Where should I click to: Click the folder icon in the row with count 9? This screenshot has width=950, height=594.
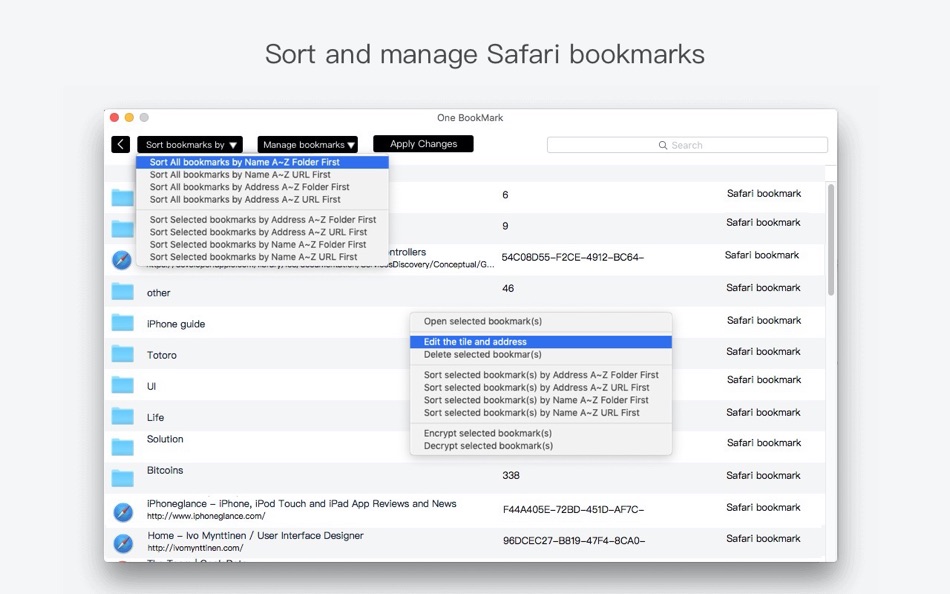122,229
